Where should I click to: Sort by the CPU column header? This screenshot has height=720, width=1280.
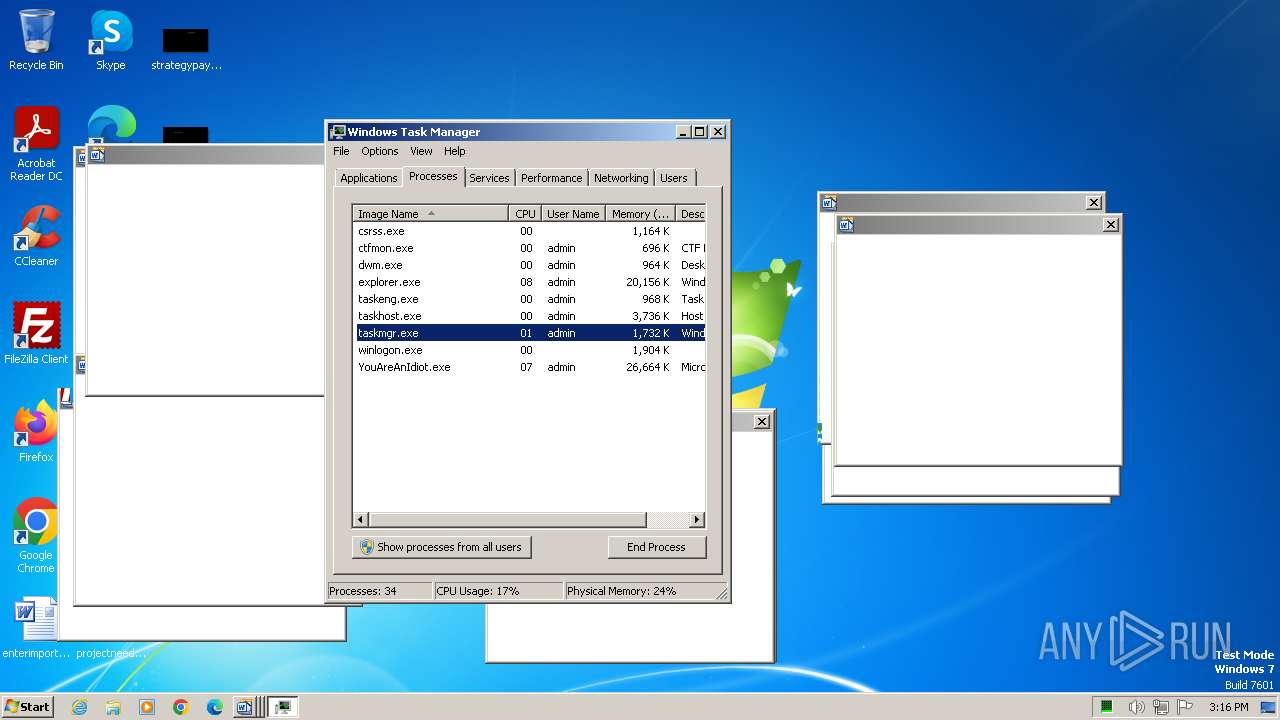coord(526,214)
